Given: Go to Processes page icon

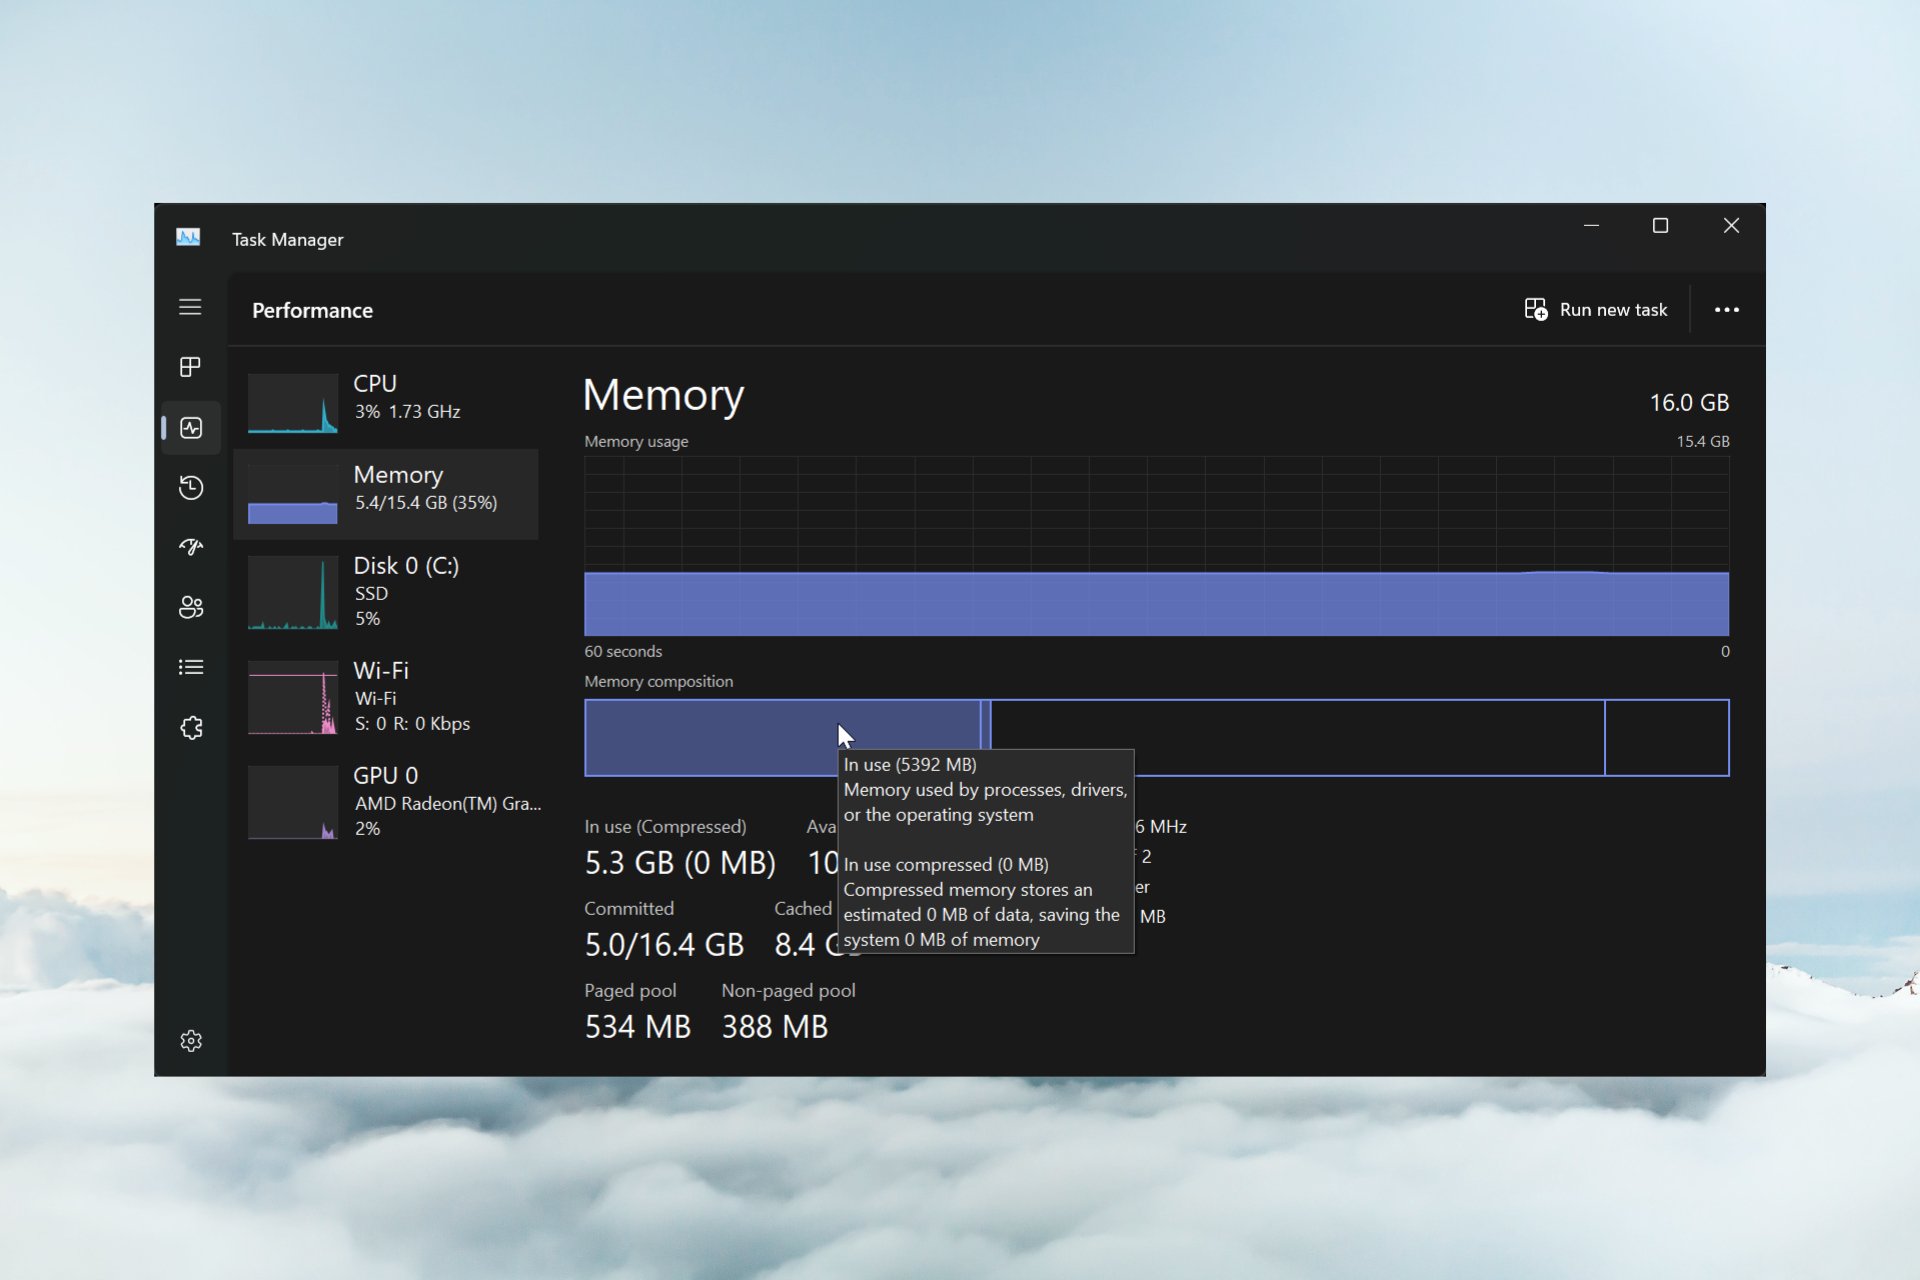Looking at the screenshot, I should coord(190,367).
